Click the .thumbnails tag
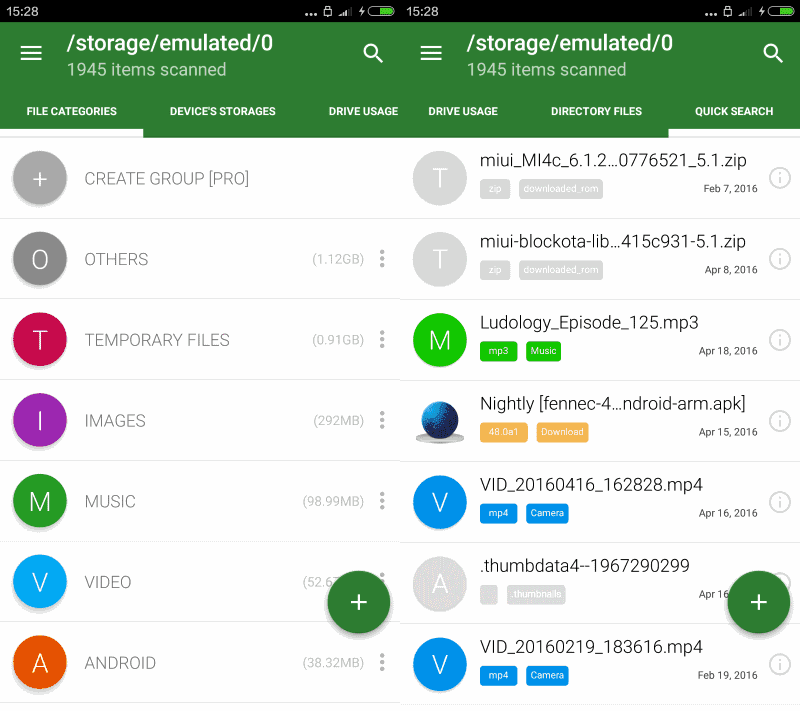The width and height of the screenshot is (800, 711). tap(536, 594)
